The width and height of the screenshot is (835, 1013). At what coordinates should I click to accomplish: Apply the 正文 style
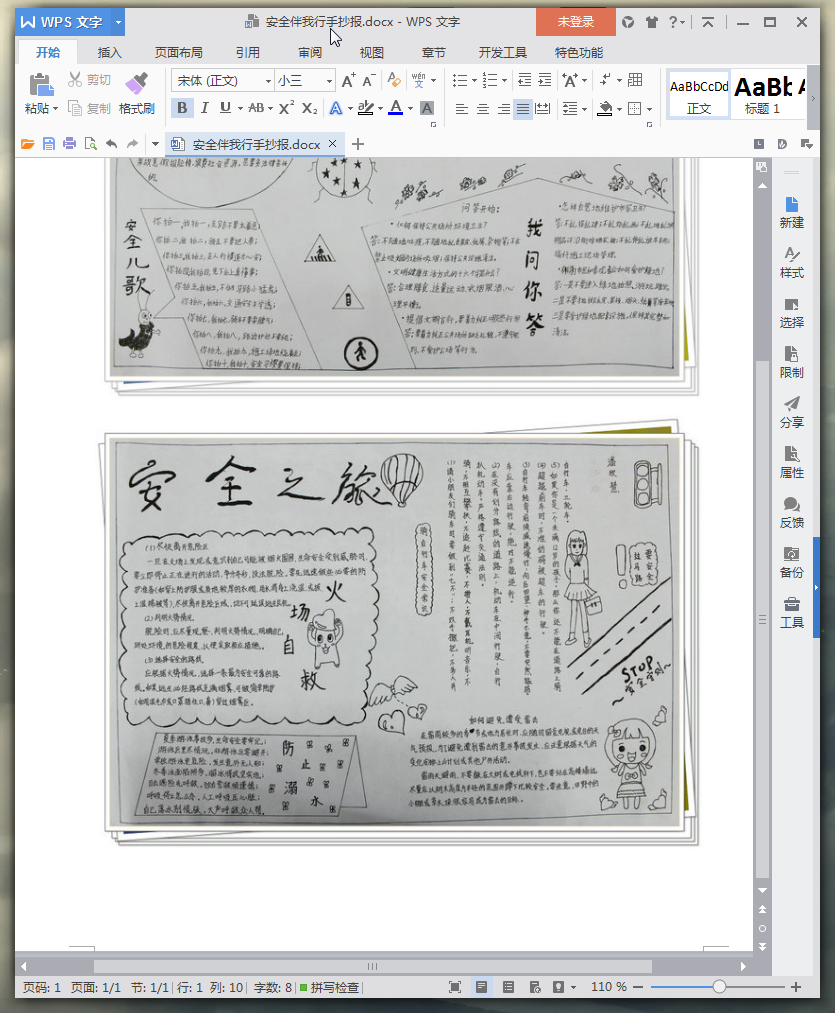click(x=698, y=94)
